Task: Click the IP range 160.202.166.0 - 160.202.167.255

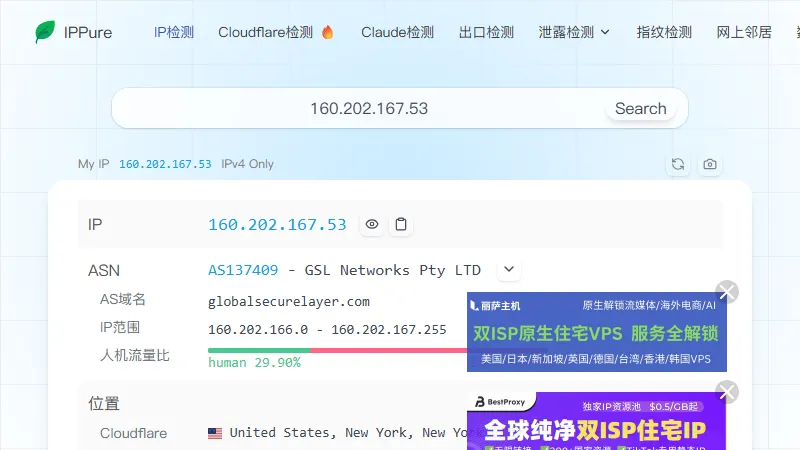Action: (327, 330)
